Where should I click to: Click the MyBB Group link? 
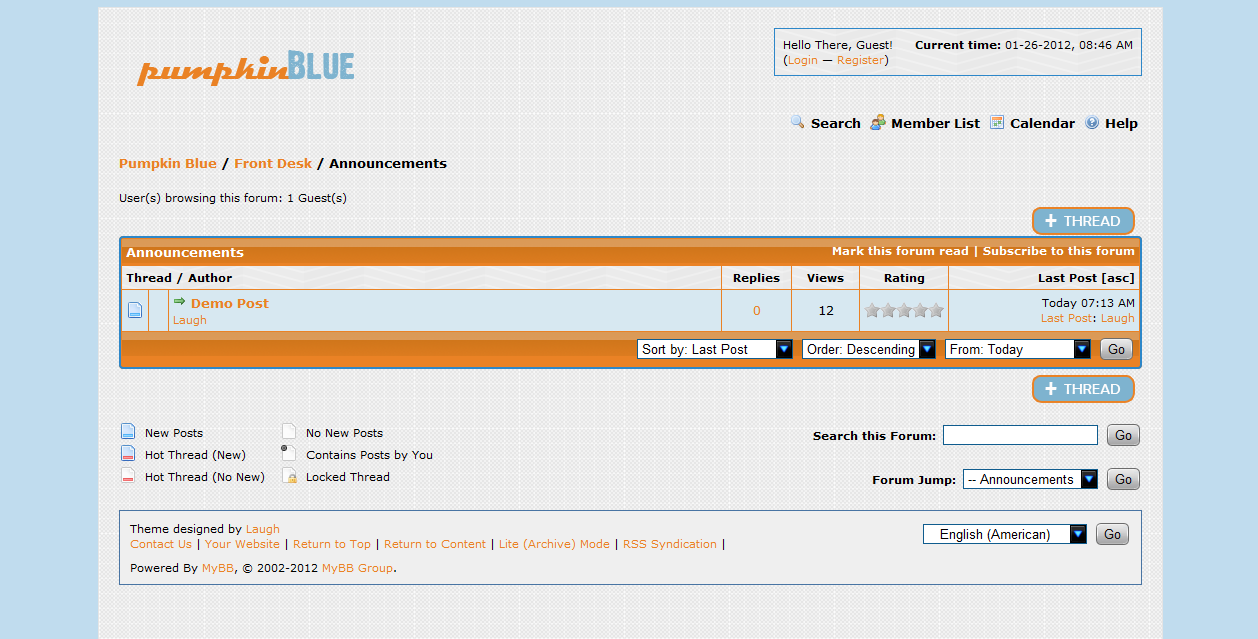(357, 568)
